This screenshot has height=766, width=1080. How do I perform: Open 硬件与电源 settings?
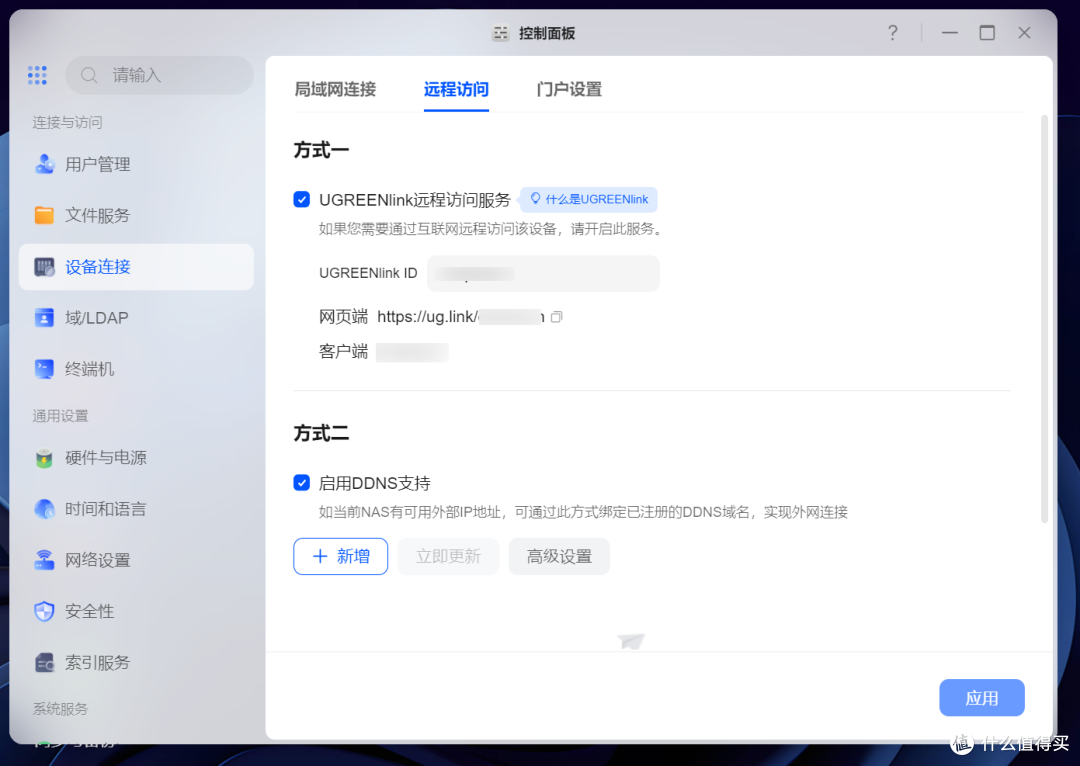click(x=136, y=458)
